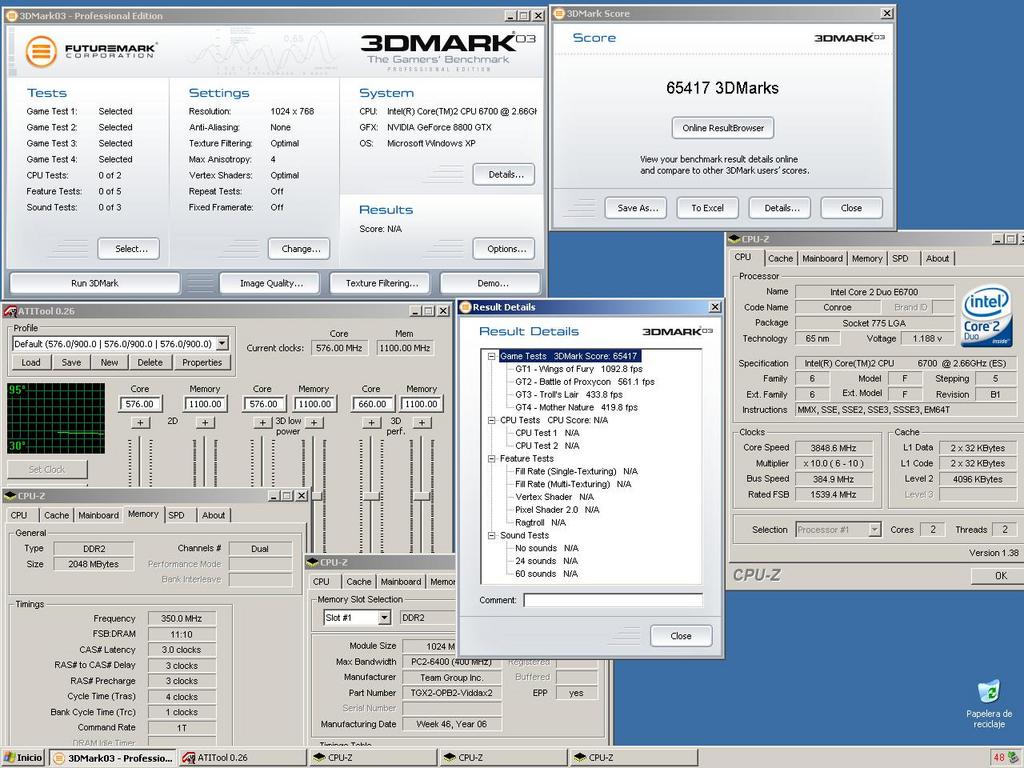
Task: Switch to Cache tab in CPU-Z processor window
Action: [780, 259]
